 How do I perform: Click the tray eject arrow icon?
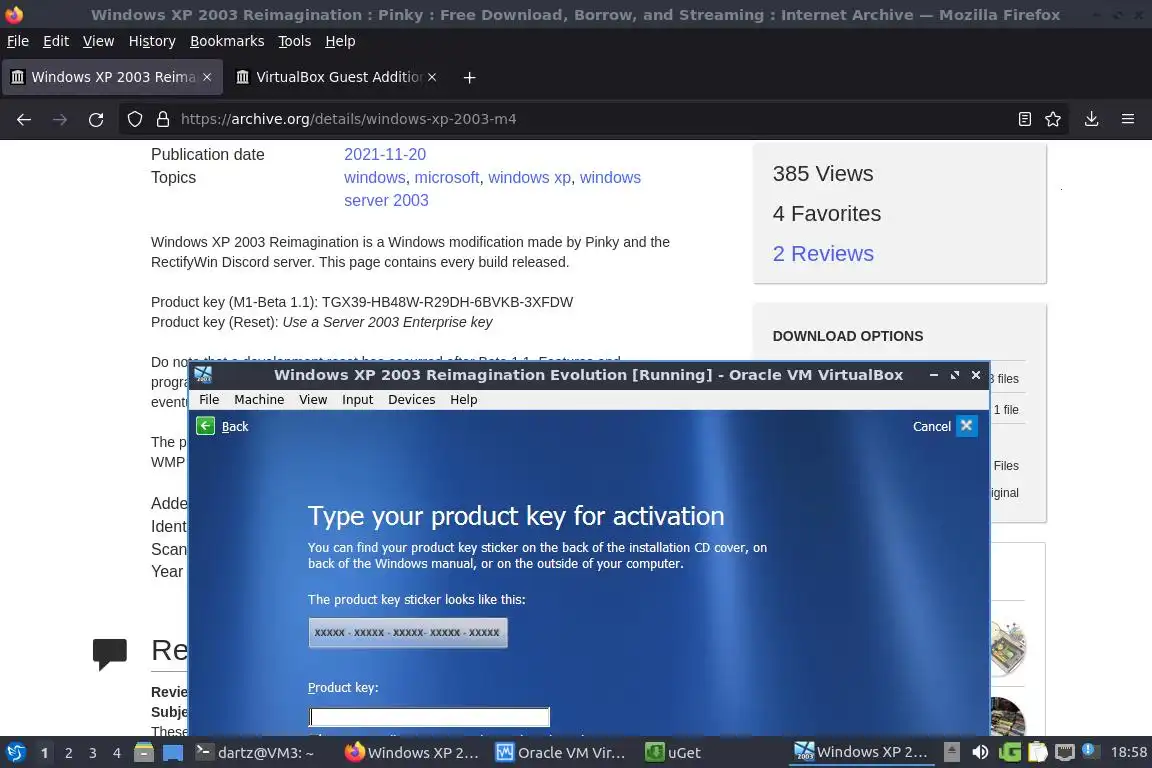(x=951, y=752)
